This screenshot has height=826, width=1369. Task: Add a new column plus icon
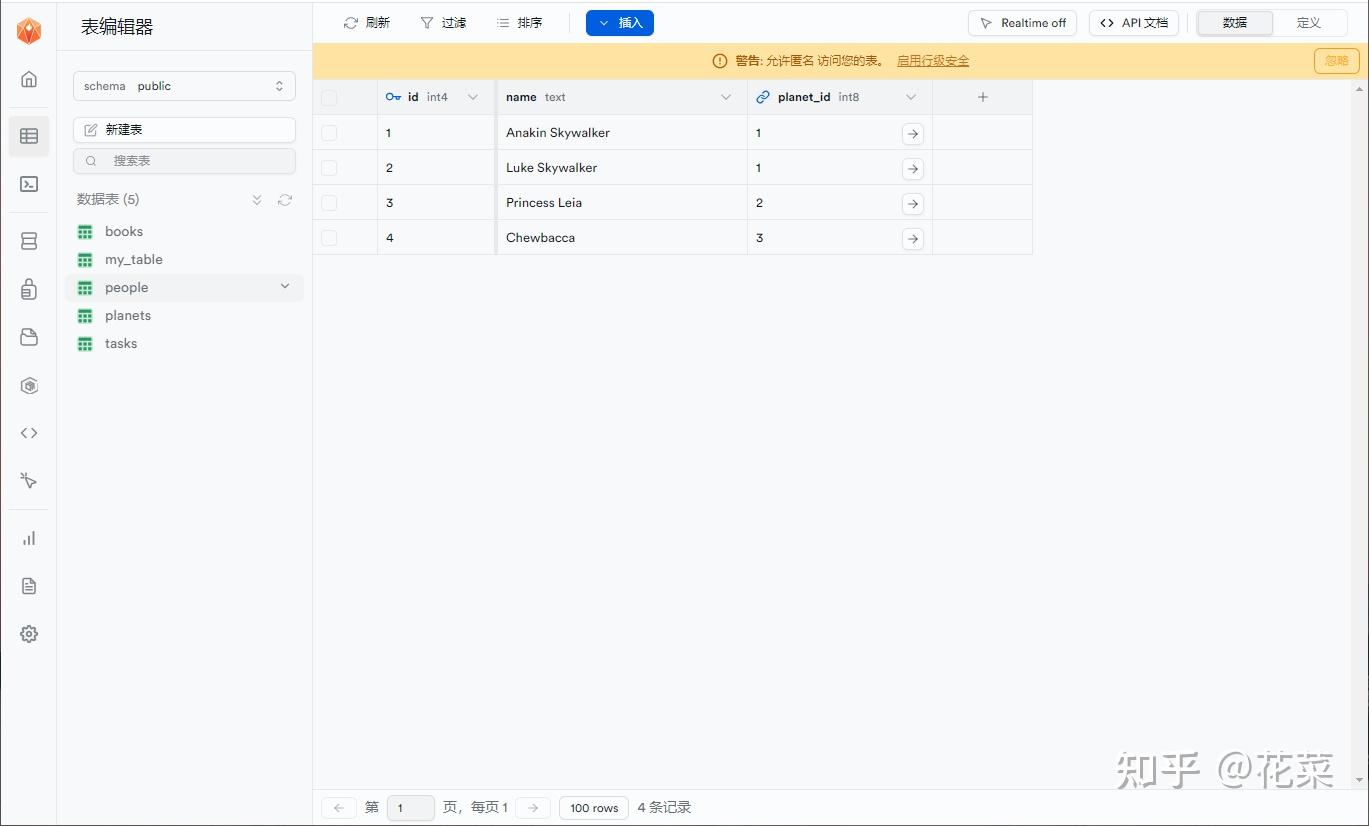[982, 97]
